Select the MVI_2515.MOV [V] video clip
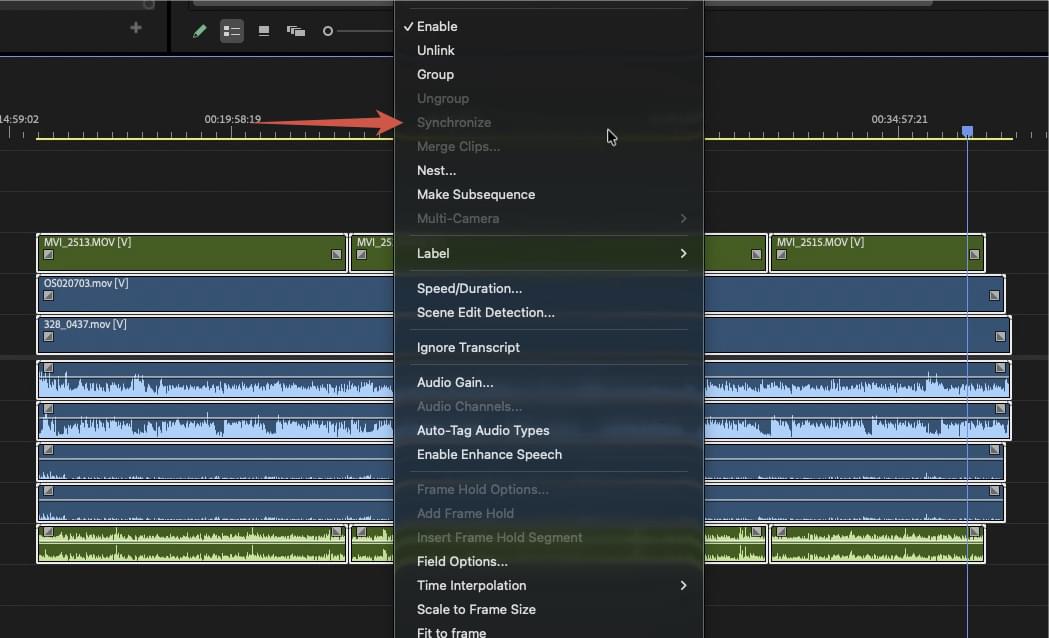 [877, 253]
